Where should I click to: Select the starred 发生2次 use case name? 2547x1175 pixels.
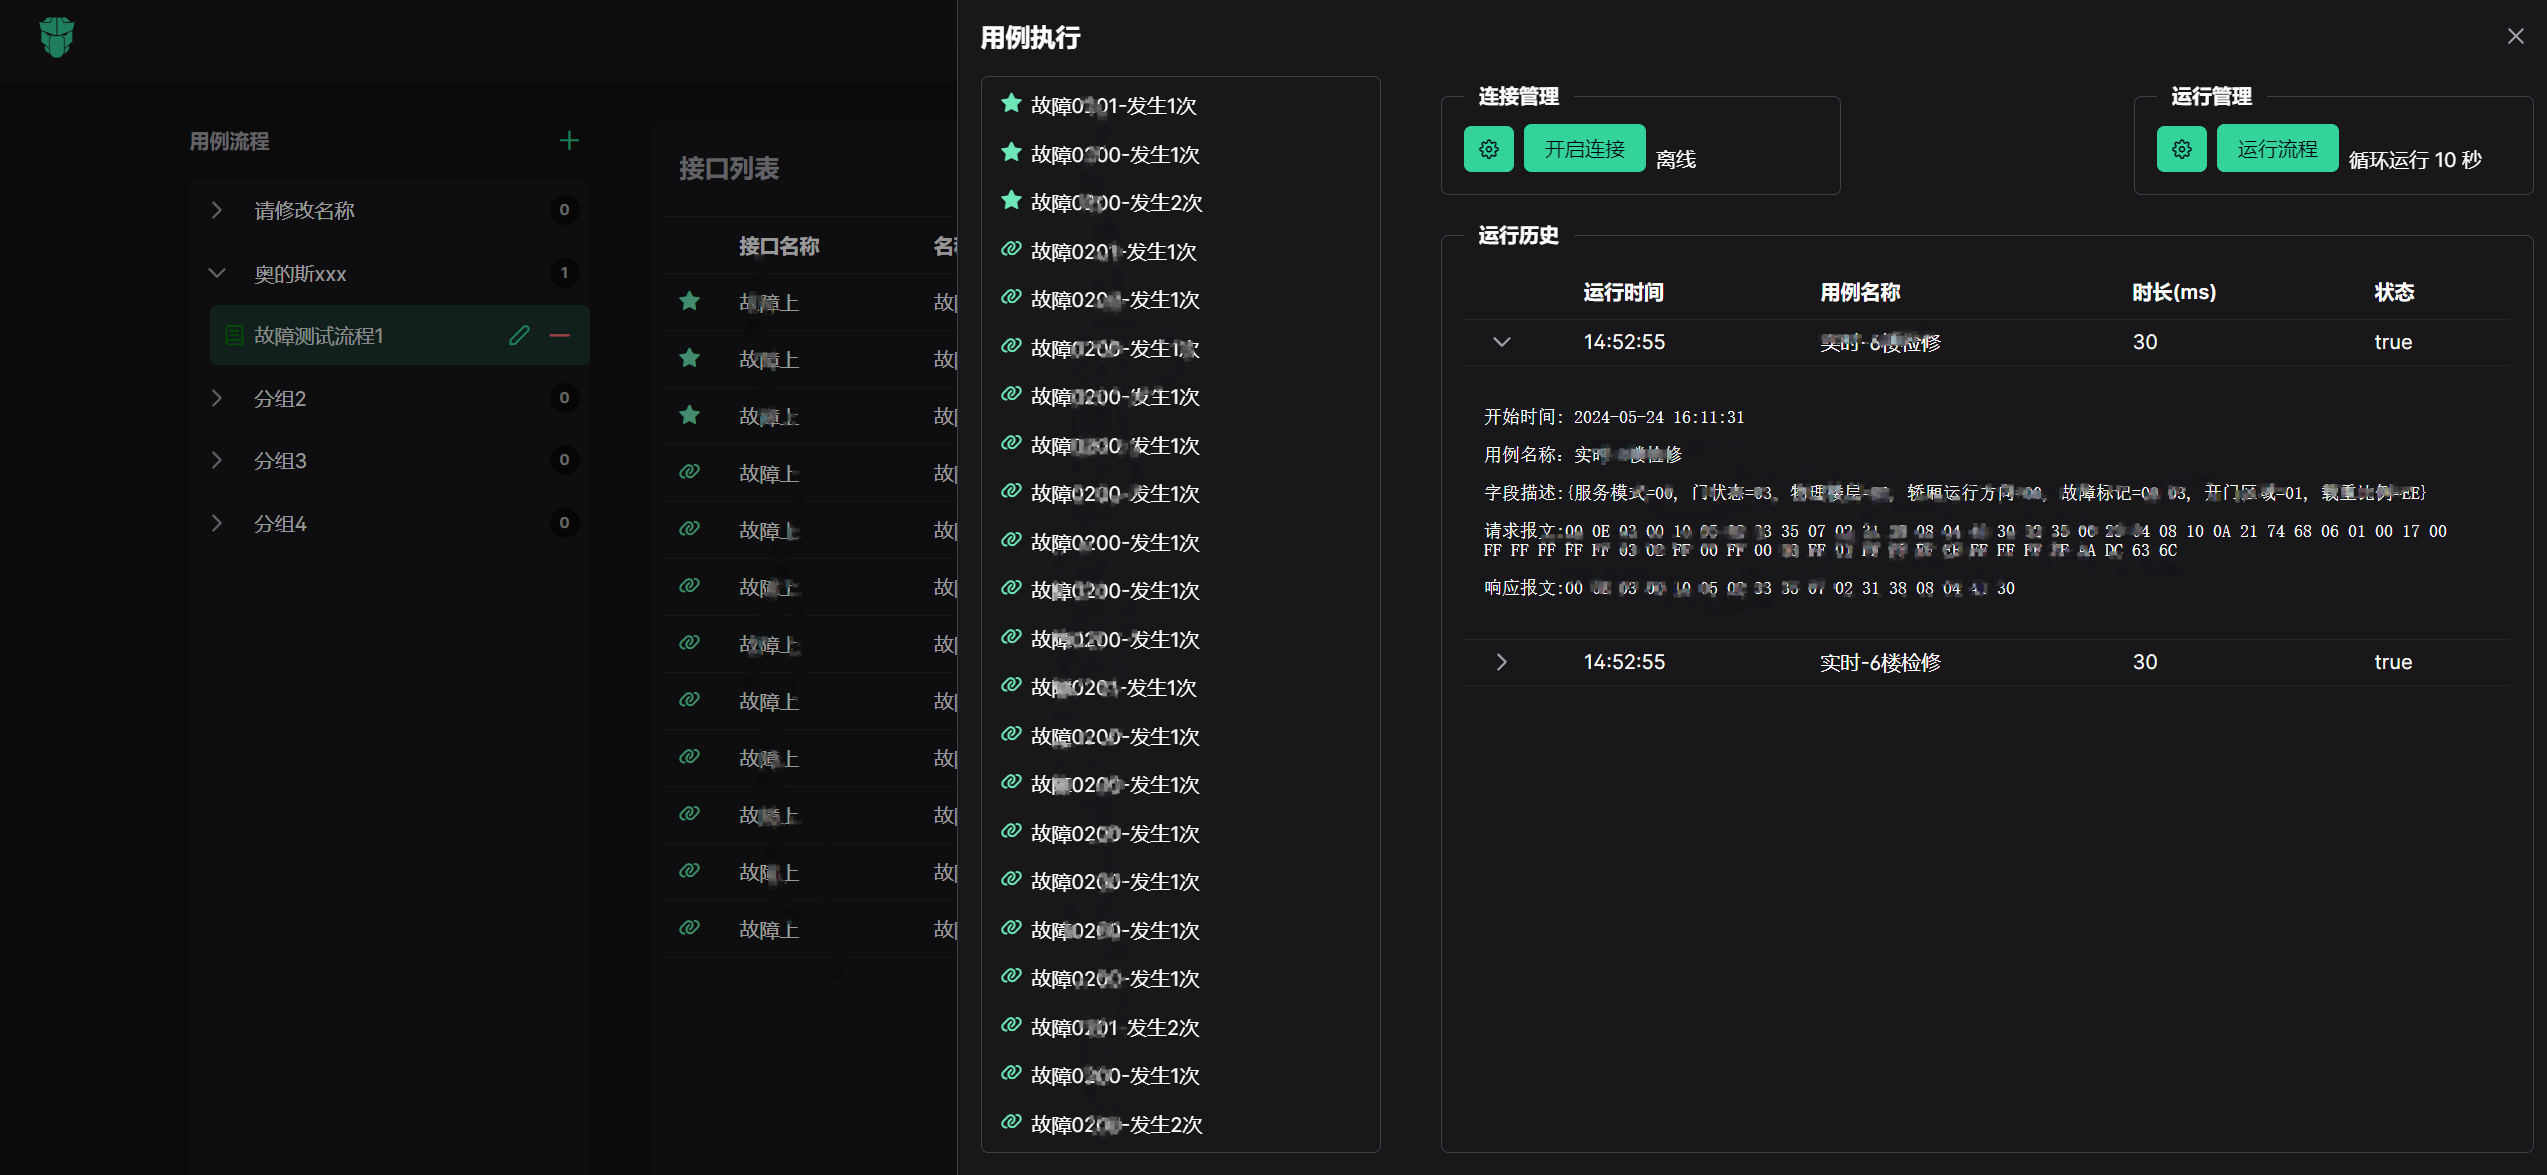tap(1117, 202)
